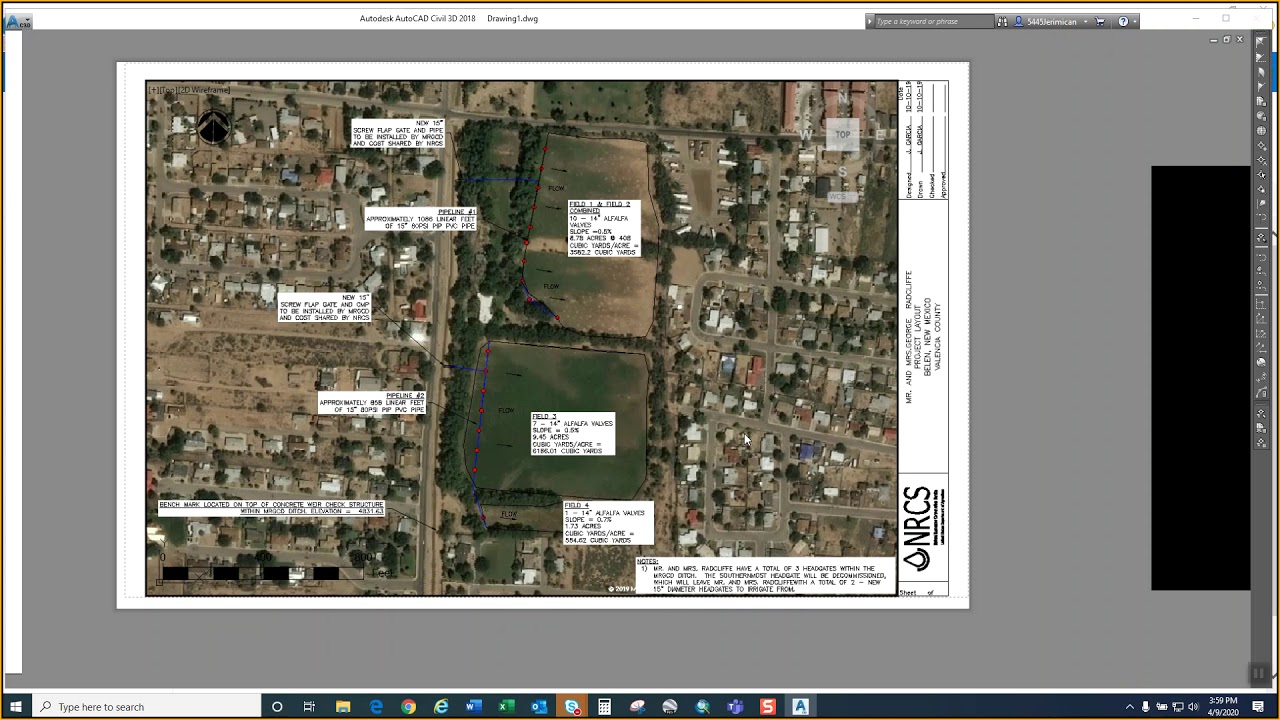Viewport: 1280px width, 720px height.
Task: Click the N compass direction on ViewCube
Action: point(844,98)
